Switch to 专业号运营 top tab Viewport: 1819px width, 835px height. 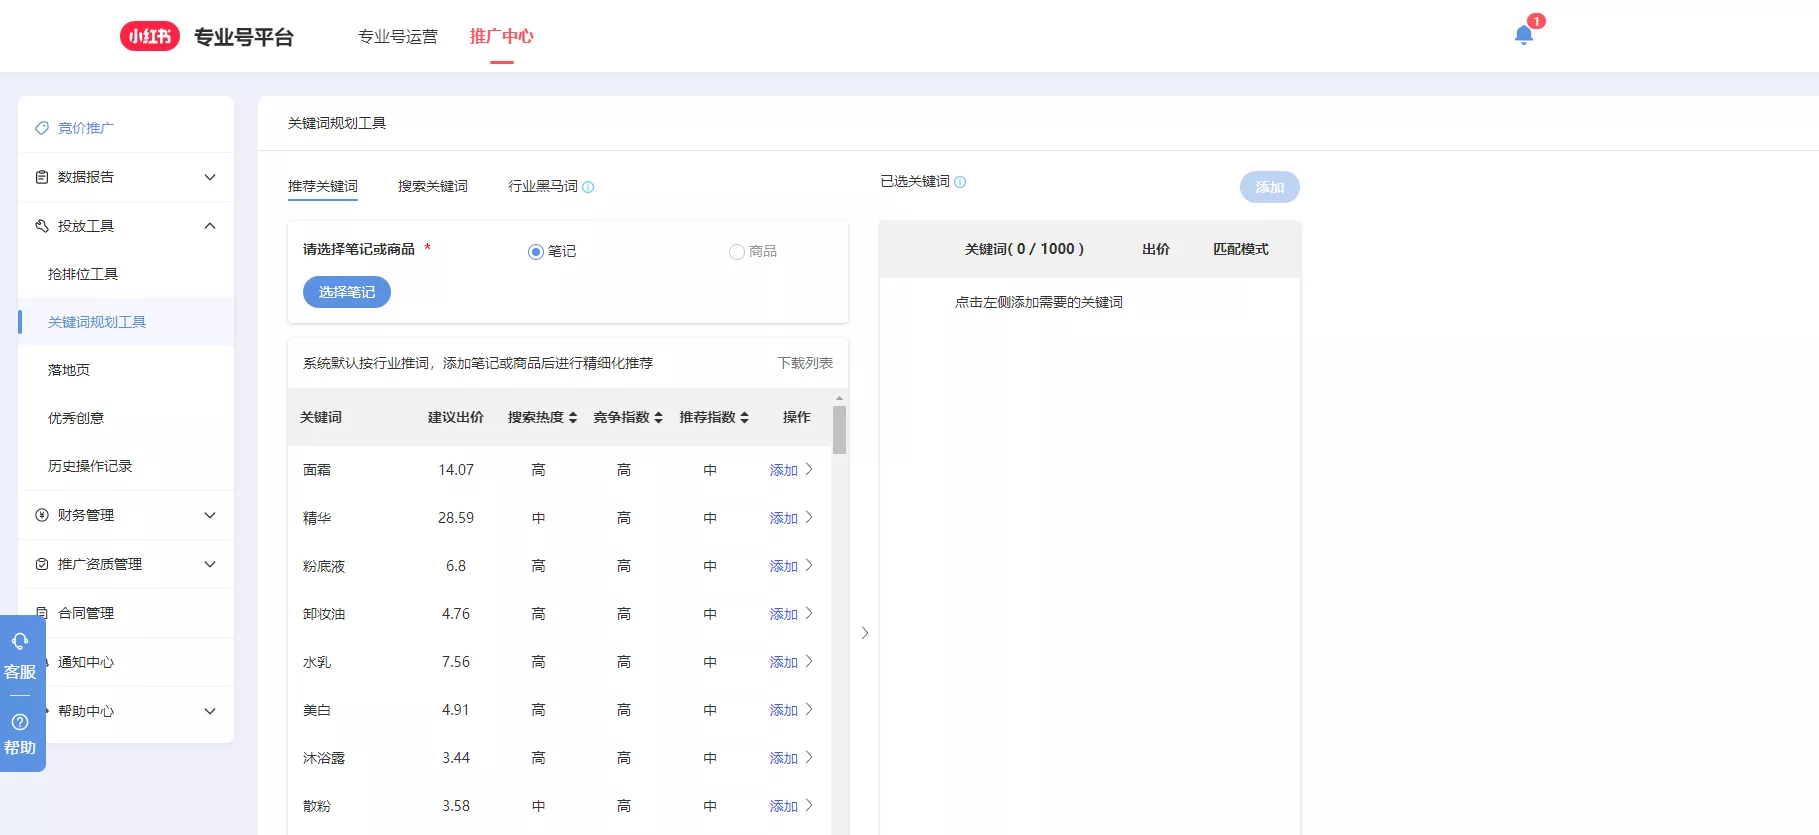click(x=398, y=36)
